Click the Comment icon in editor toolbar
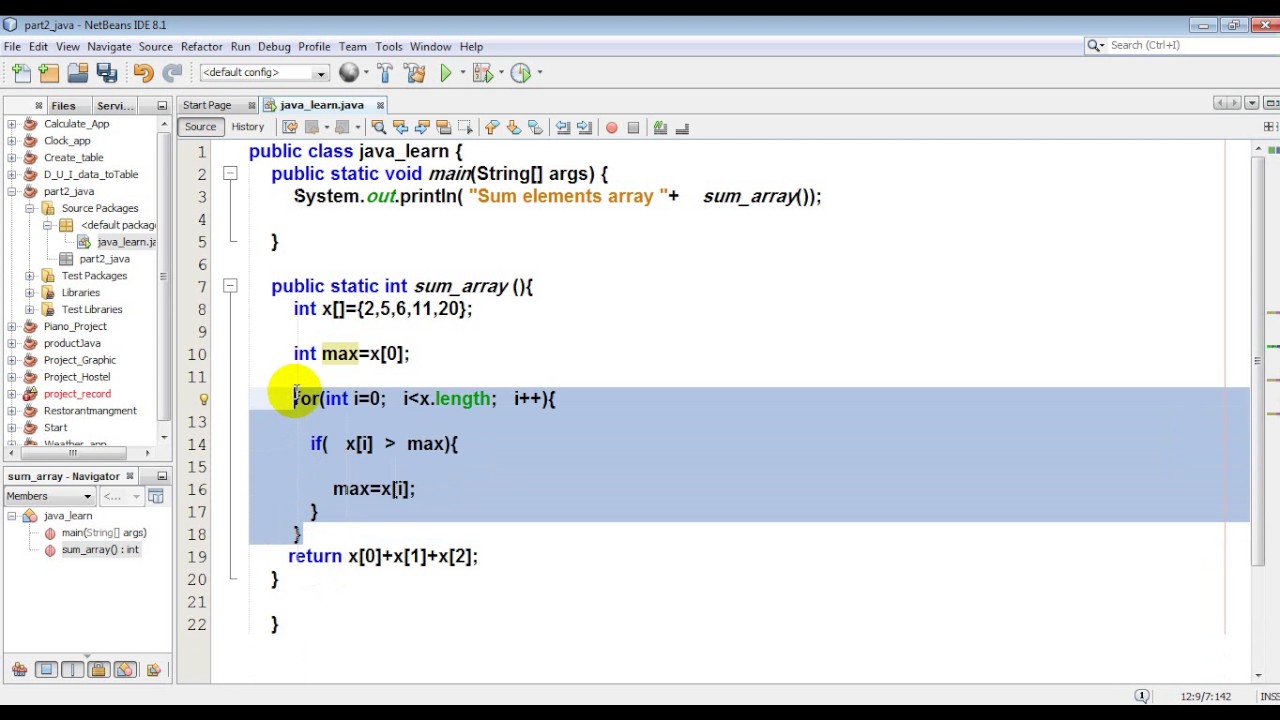This screenshot has width=1280, height=720. [x=660, y=127]
